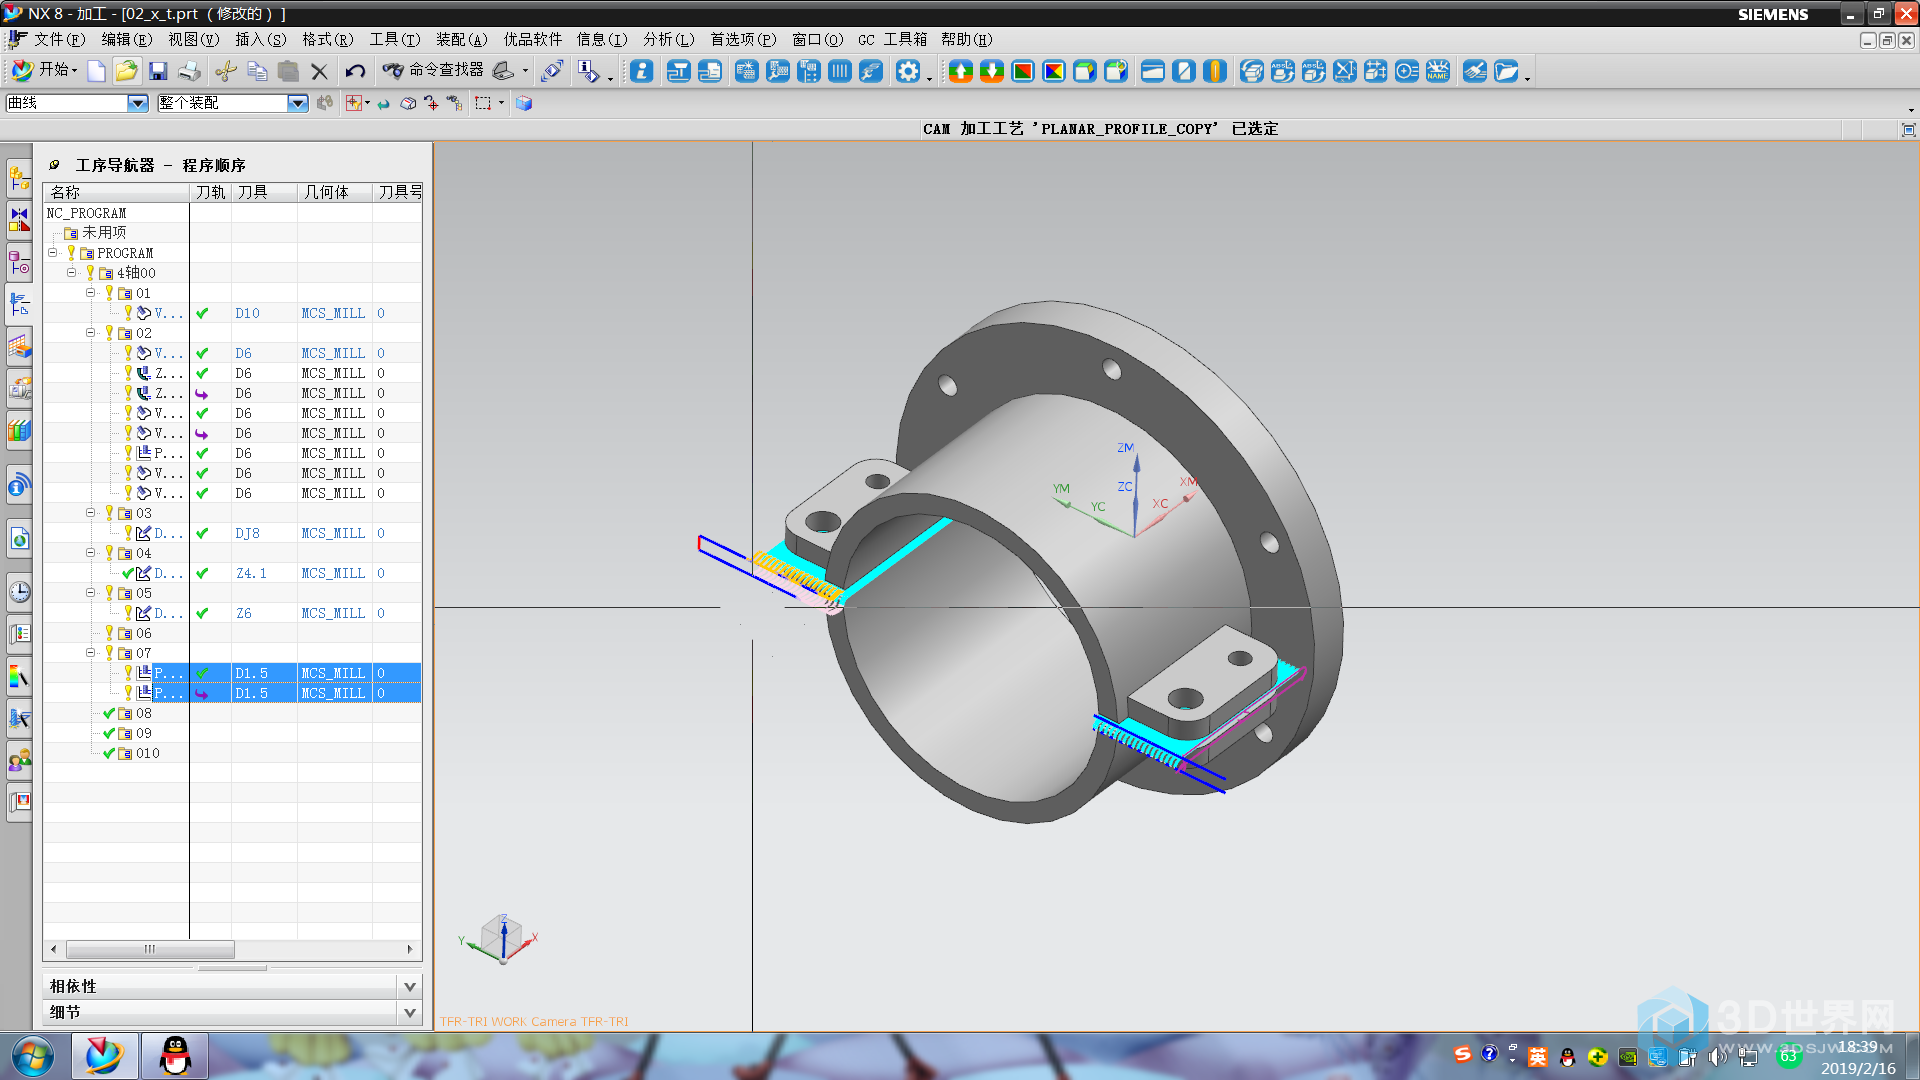Screen dimensions: 1920x1080
Task: Click the New file icon
Action: click(96, 71)
